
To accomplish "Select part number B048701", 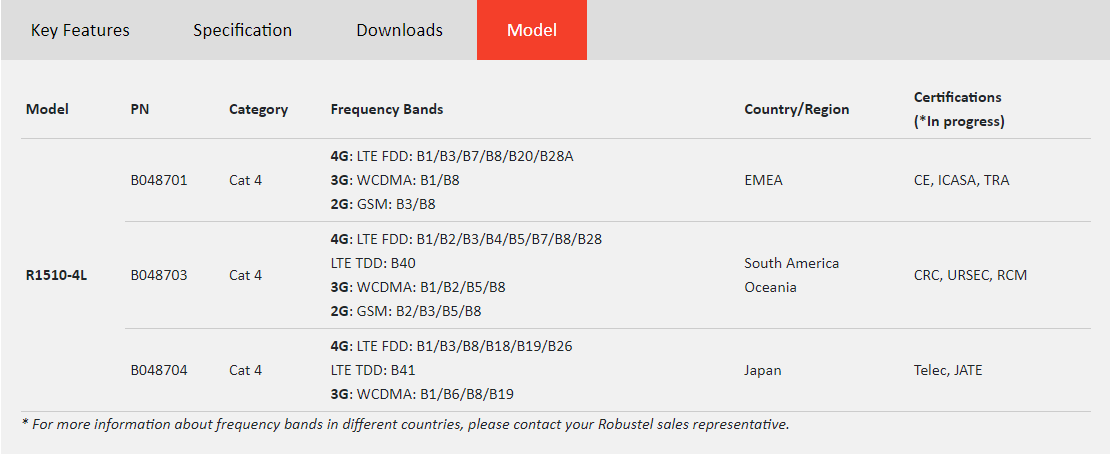I will (158, 180).
